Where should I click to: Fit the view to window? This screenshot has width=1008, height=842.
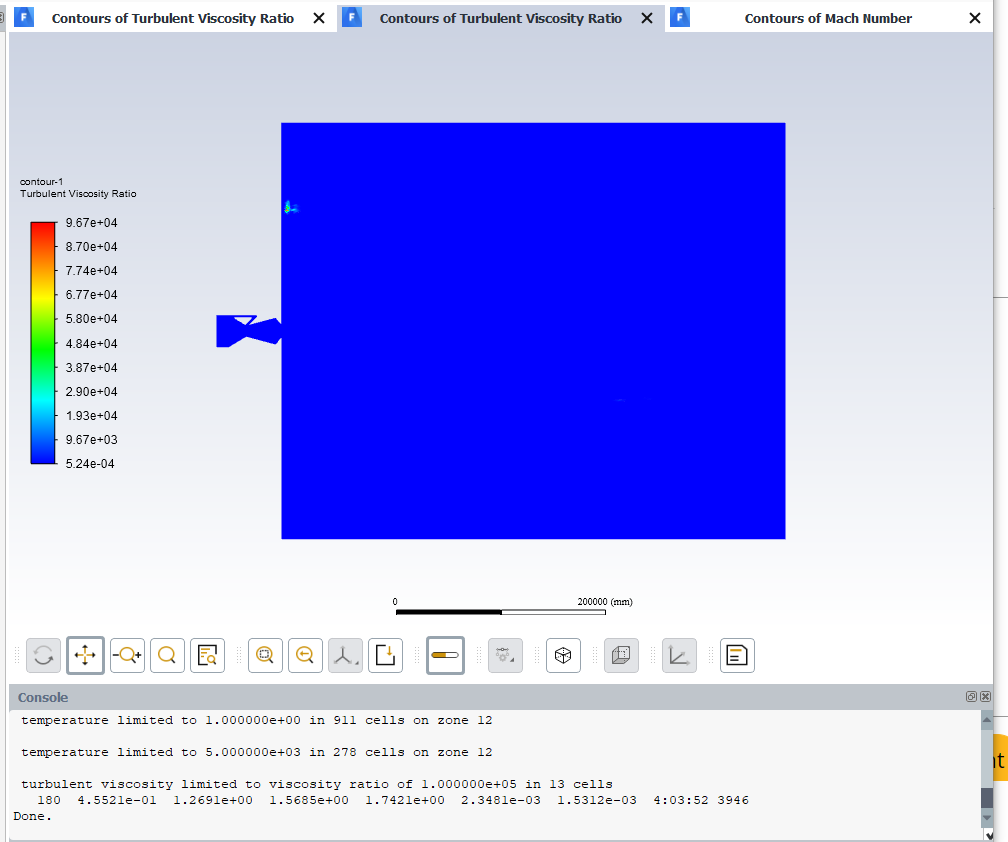pos(266,656)
